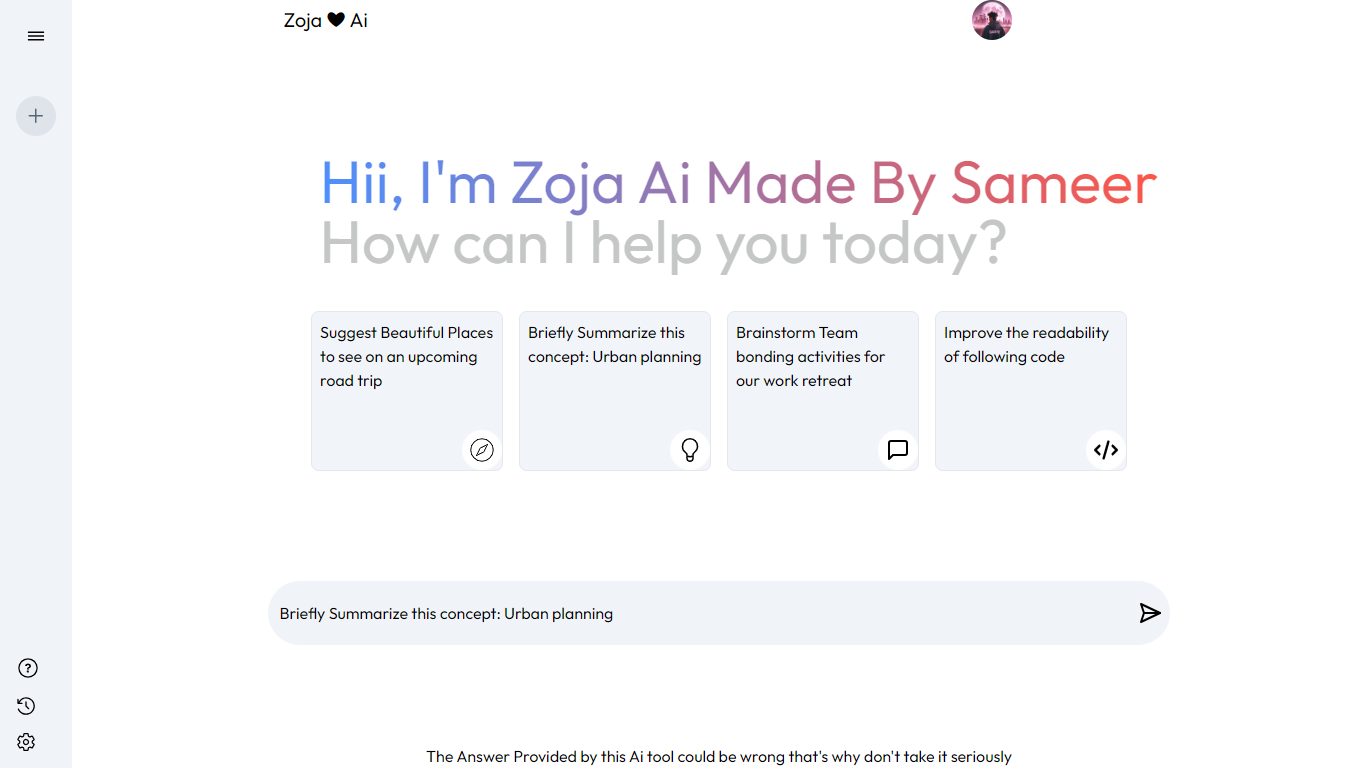Send the prompt with the arrow icon
Screen dimensions: 1366x768
click(1150, 613)
